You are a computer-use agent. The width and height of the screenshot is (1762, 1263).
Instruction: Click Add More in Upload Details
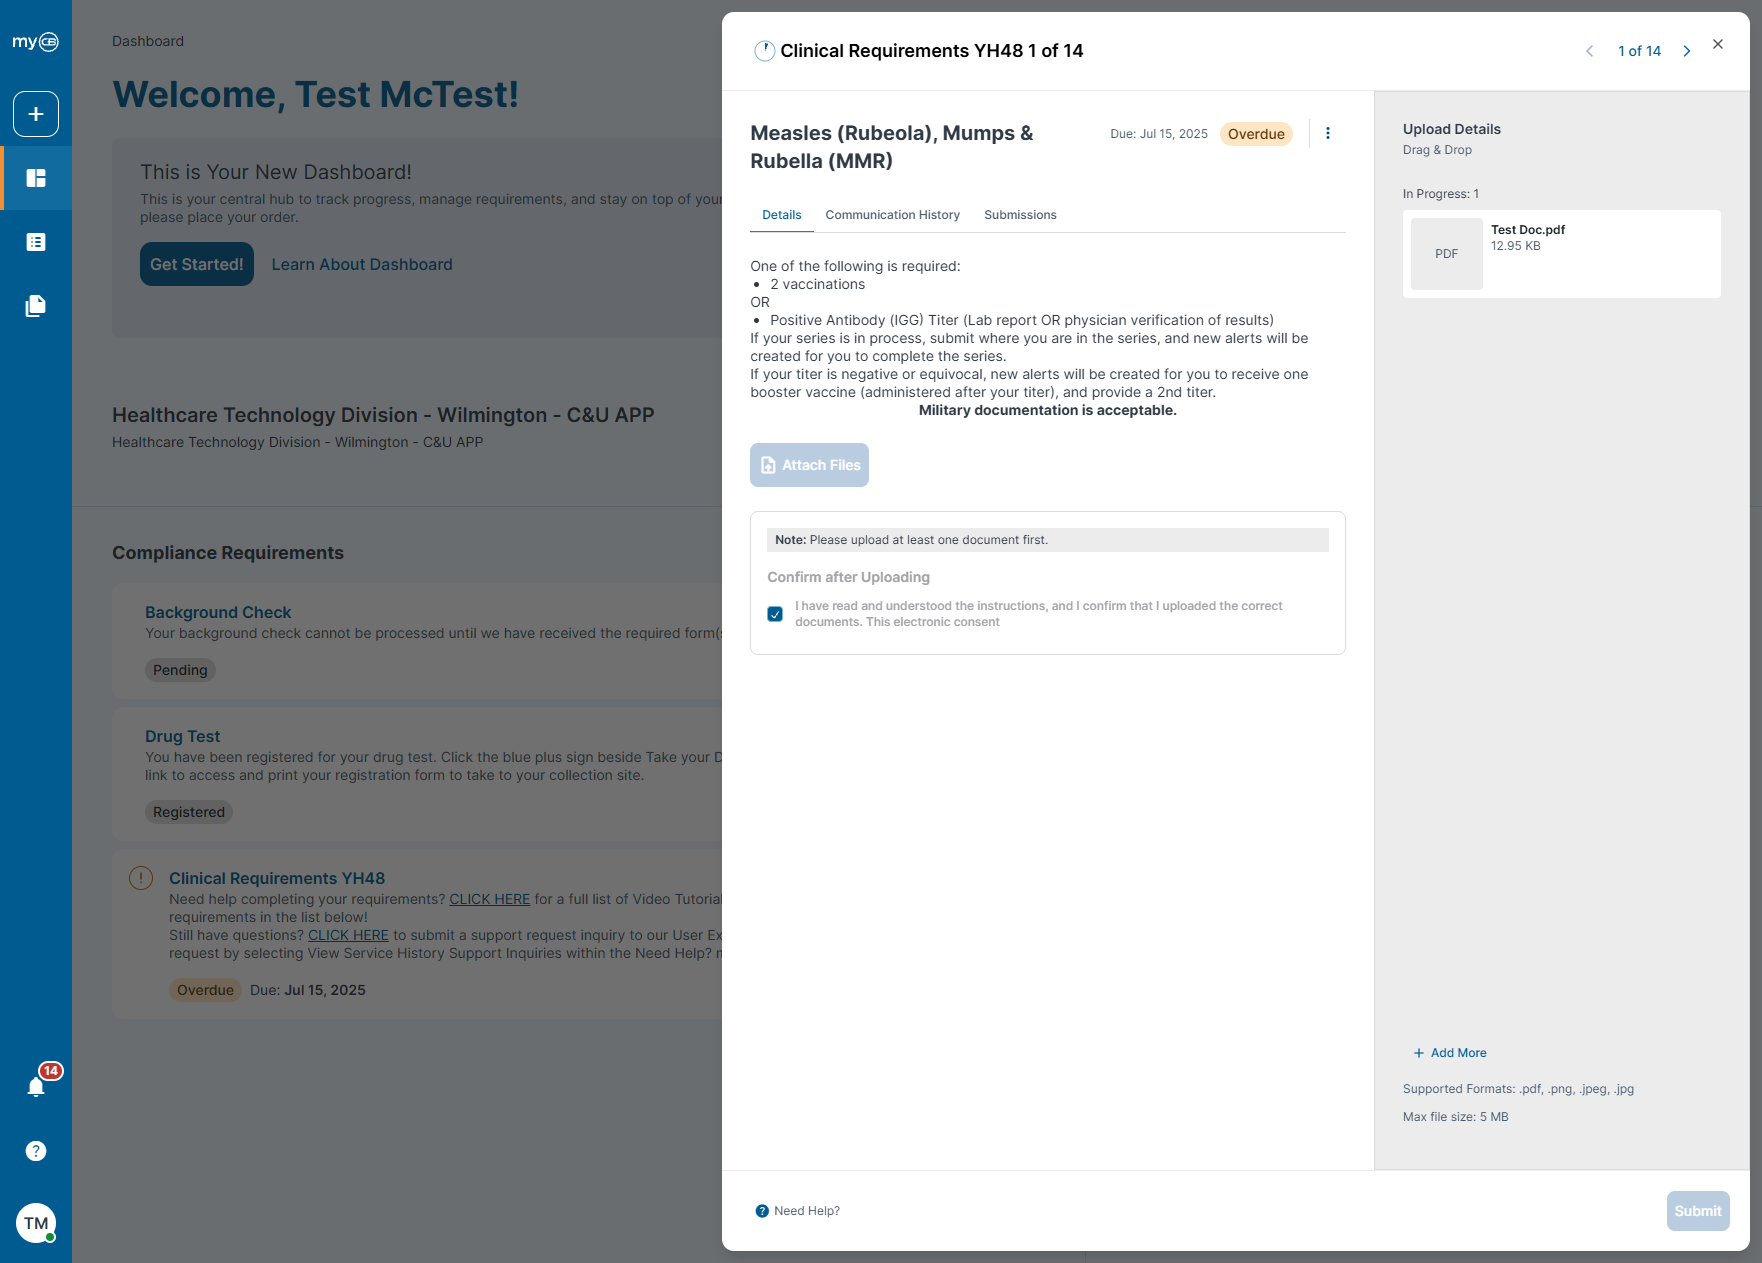coord(1450,1053)
